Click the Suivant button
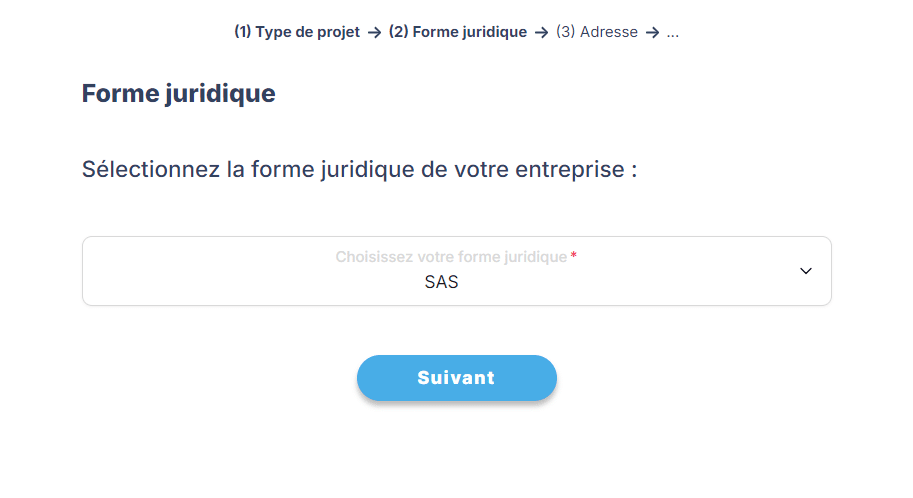 456,378
